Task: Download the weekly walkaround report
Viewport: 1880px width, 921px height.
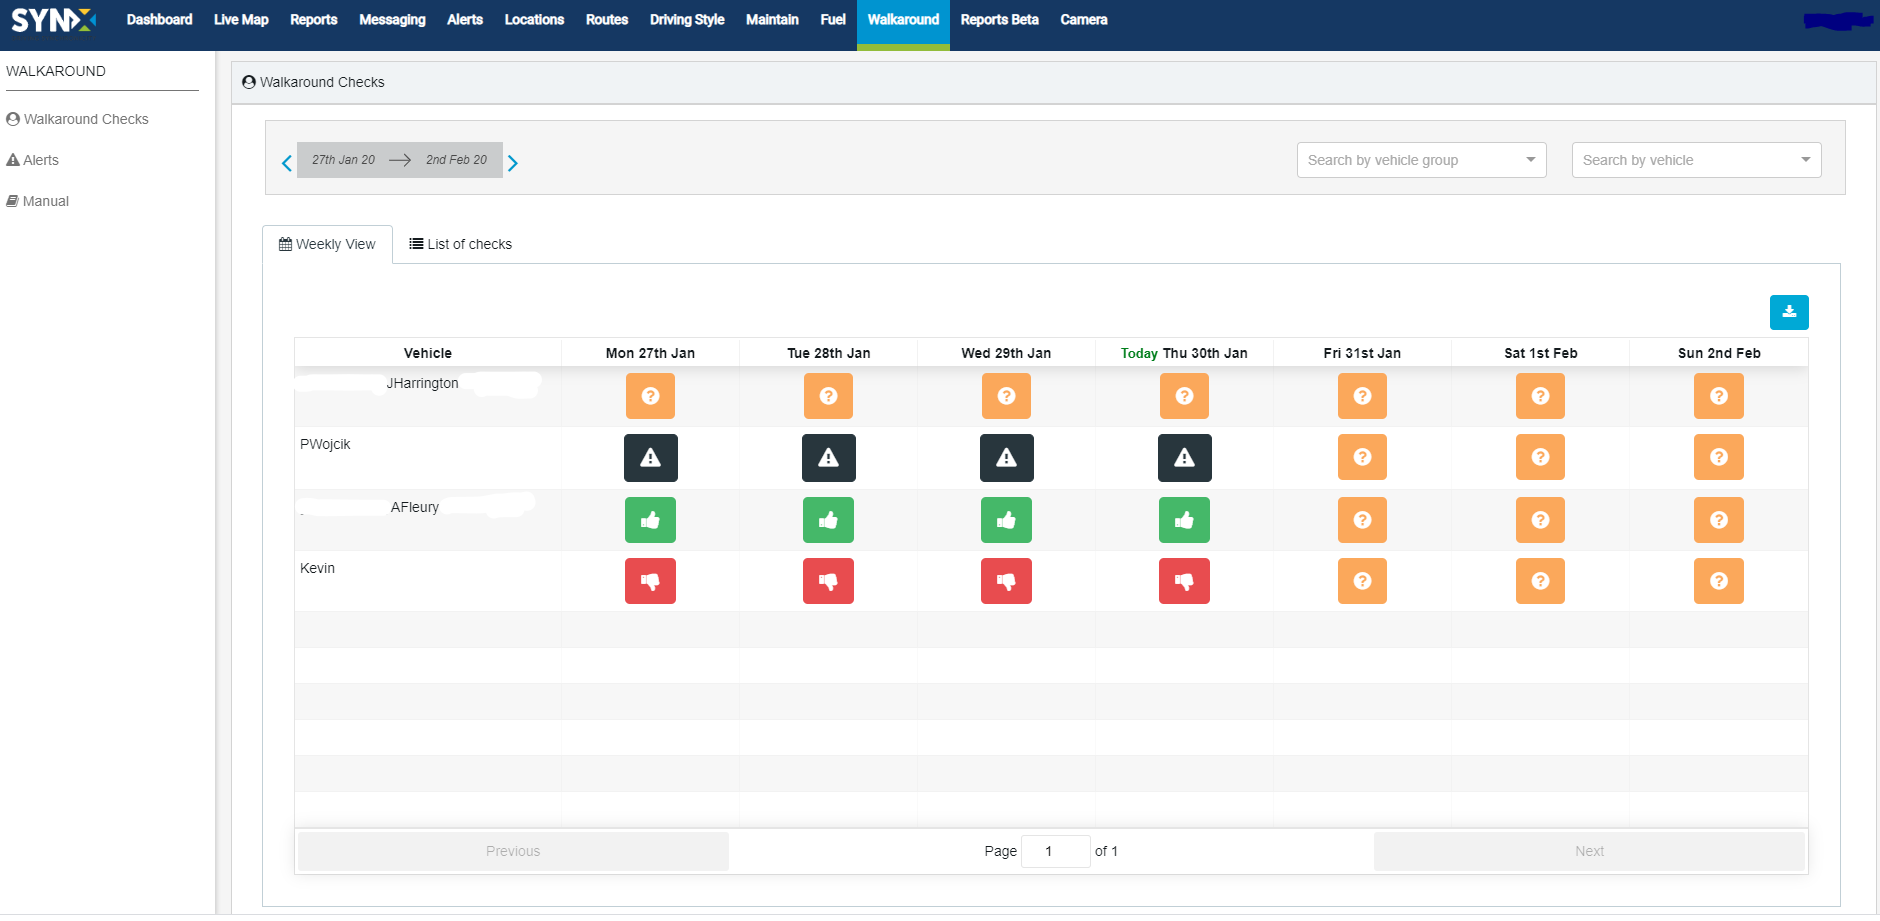Action: point(1789,312)
